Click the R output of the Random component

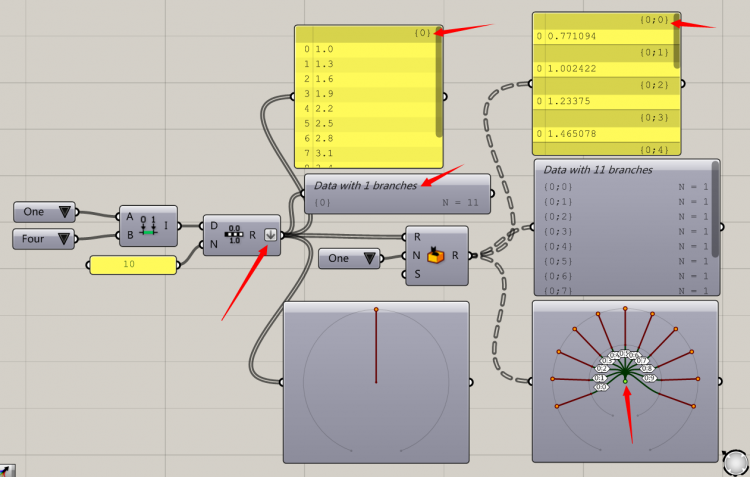[455, 255]
